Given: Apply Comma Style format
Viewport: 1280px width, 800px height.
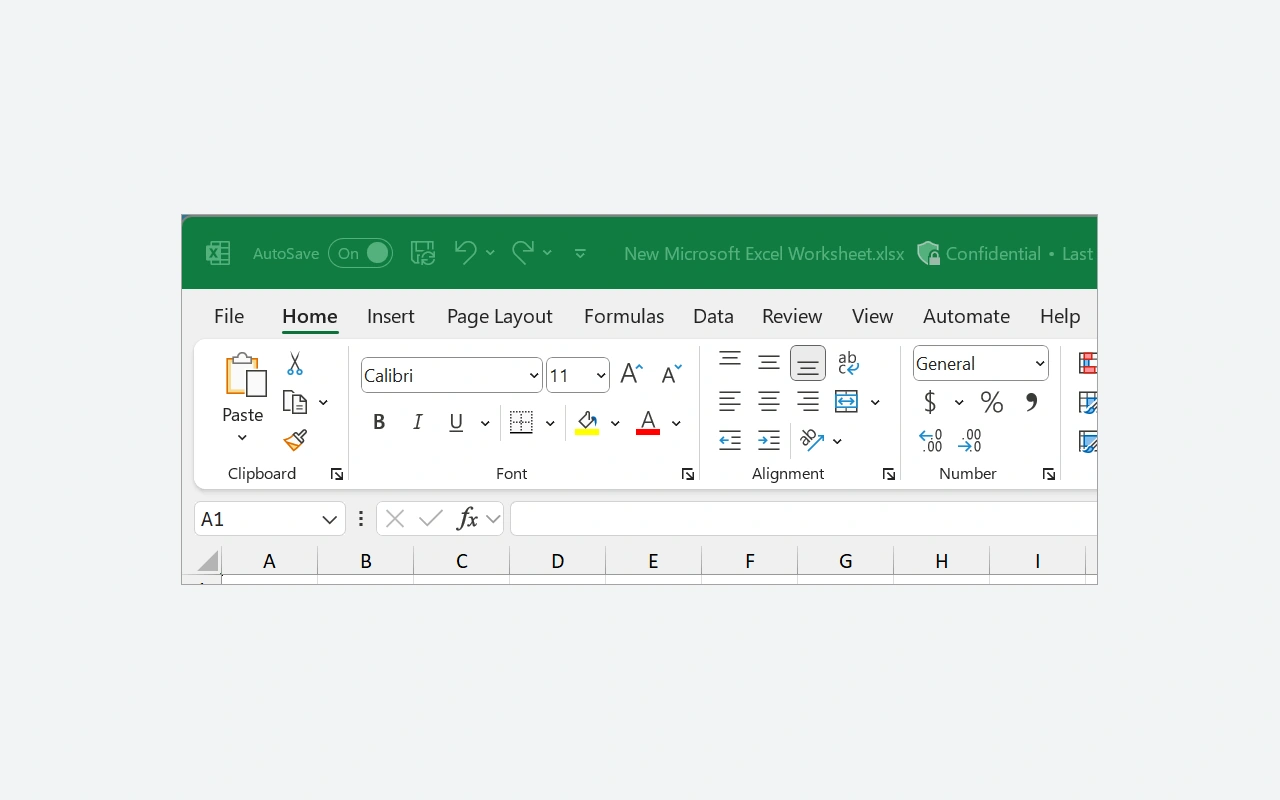Looking at the screenshot, I should tap(1031, 402).
